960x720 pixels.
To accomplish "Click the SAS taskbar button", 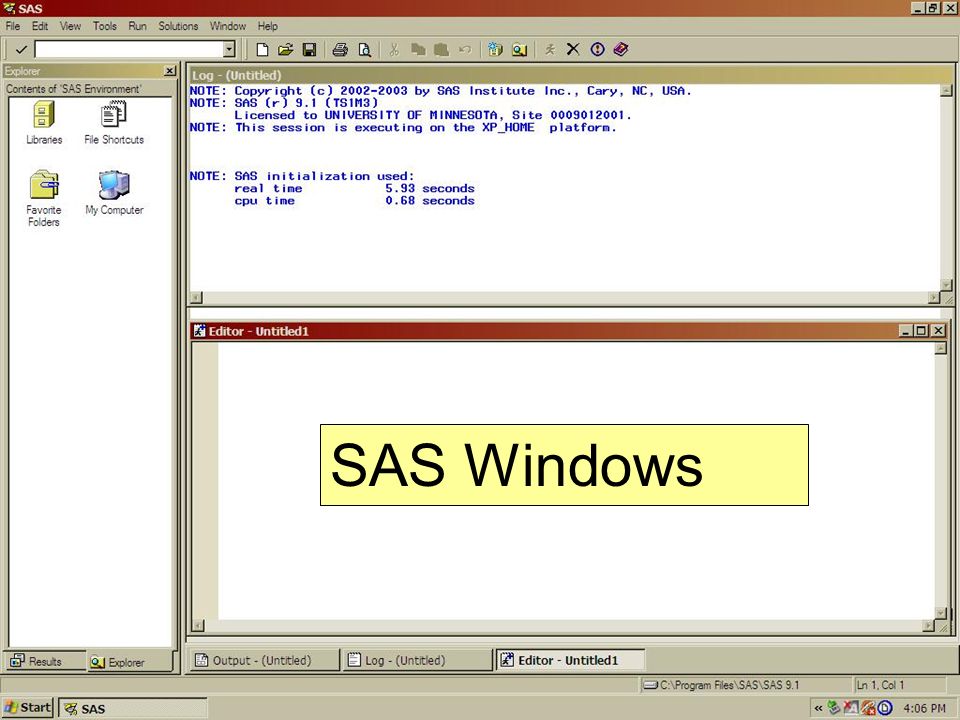I will [x=133, y=709].
